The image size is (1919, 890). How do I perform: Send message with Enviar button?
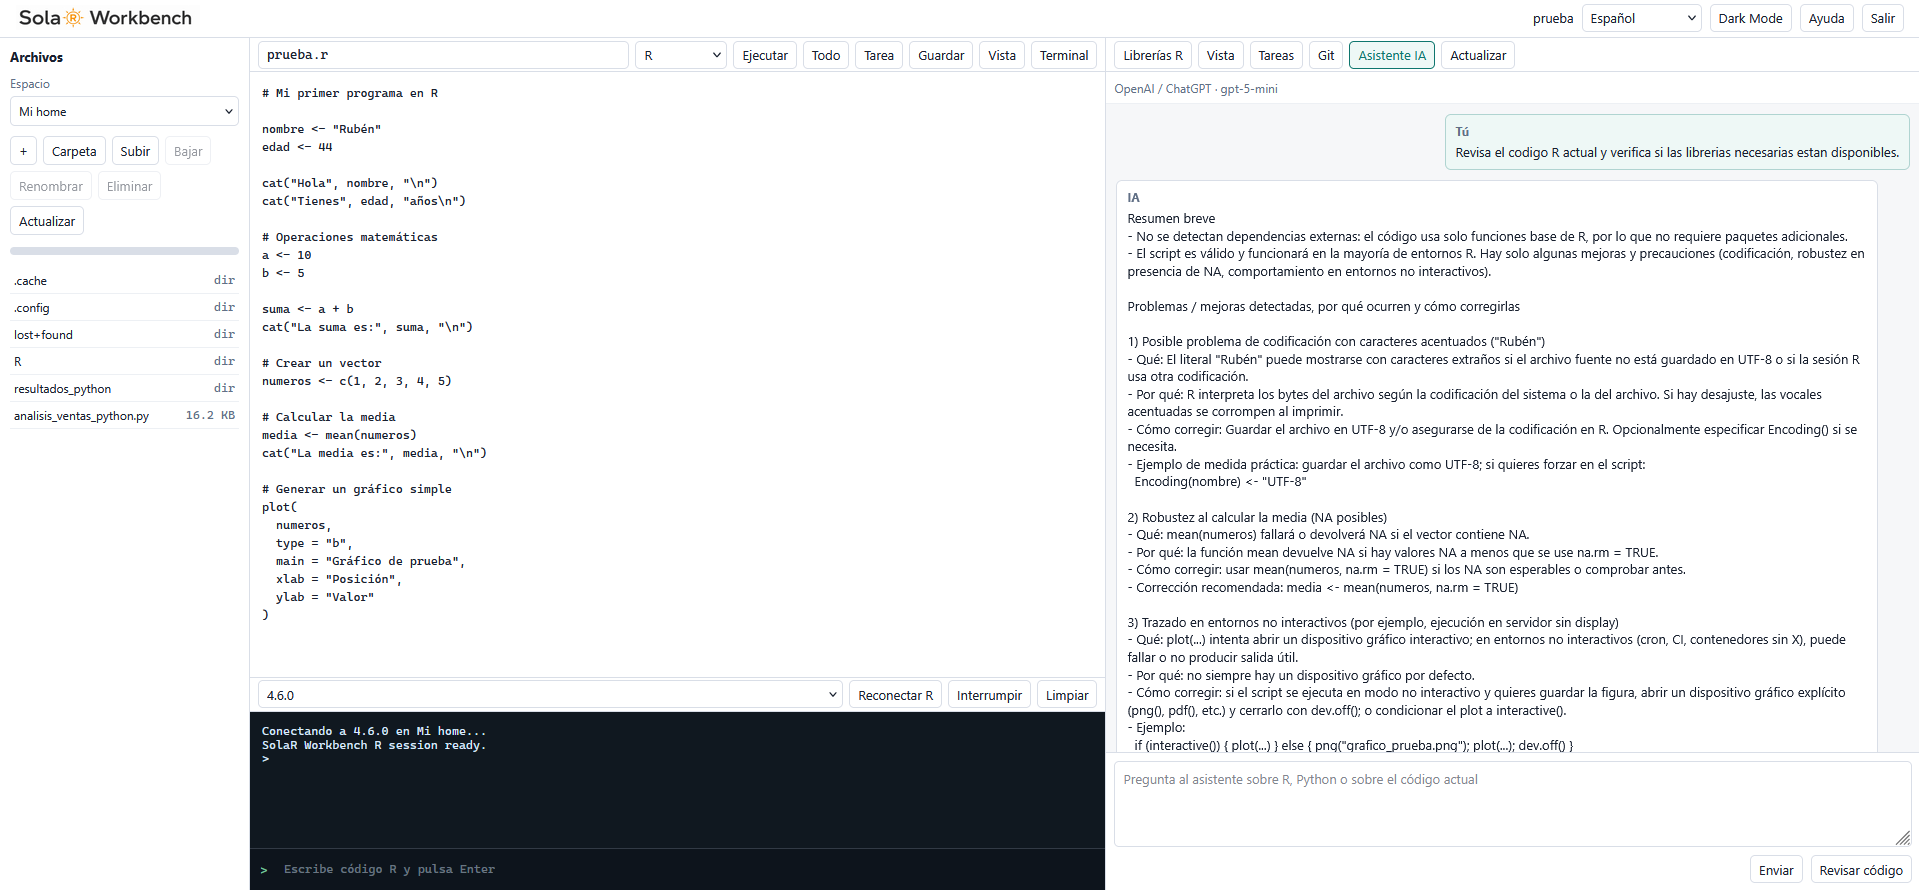point(1776,870)
